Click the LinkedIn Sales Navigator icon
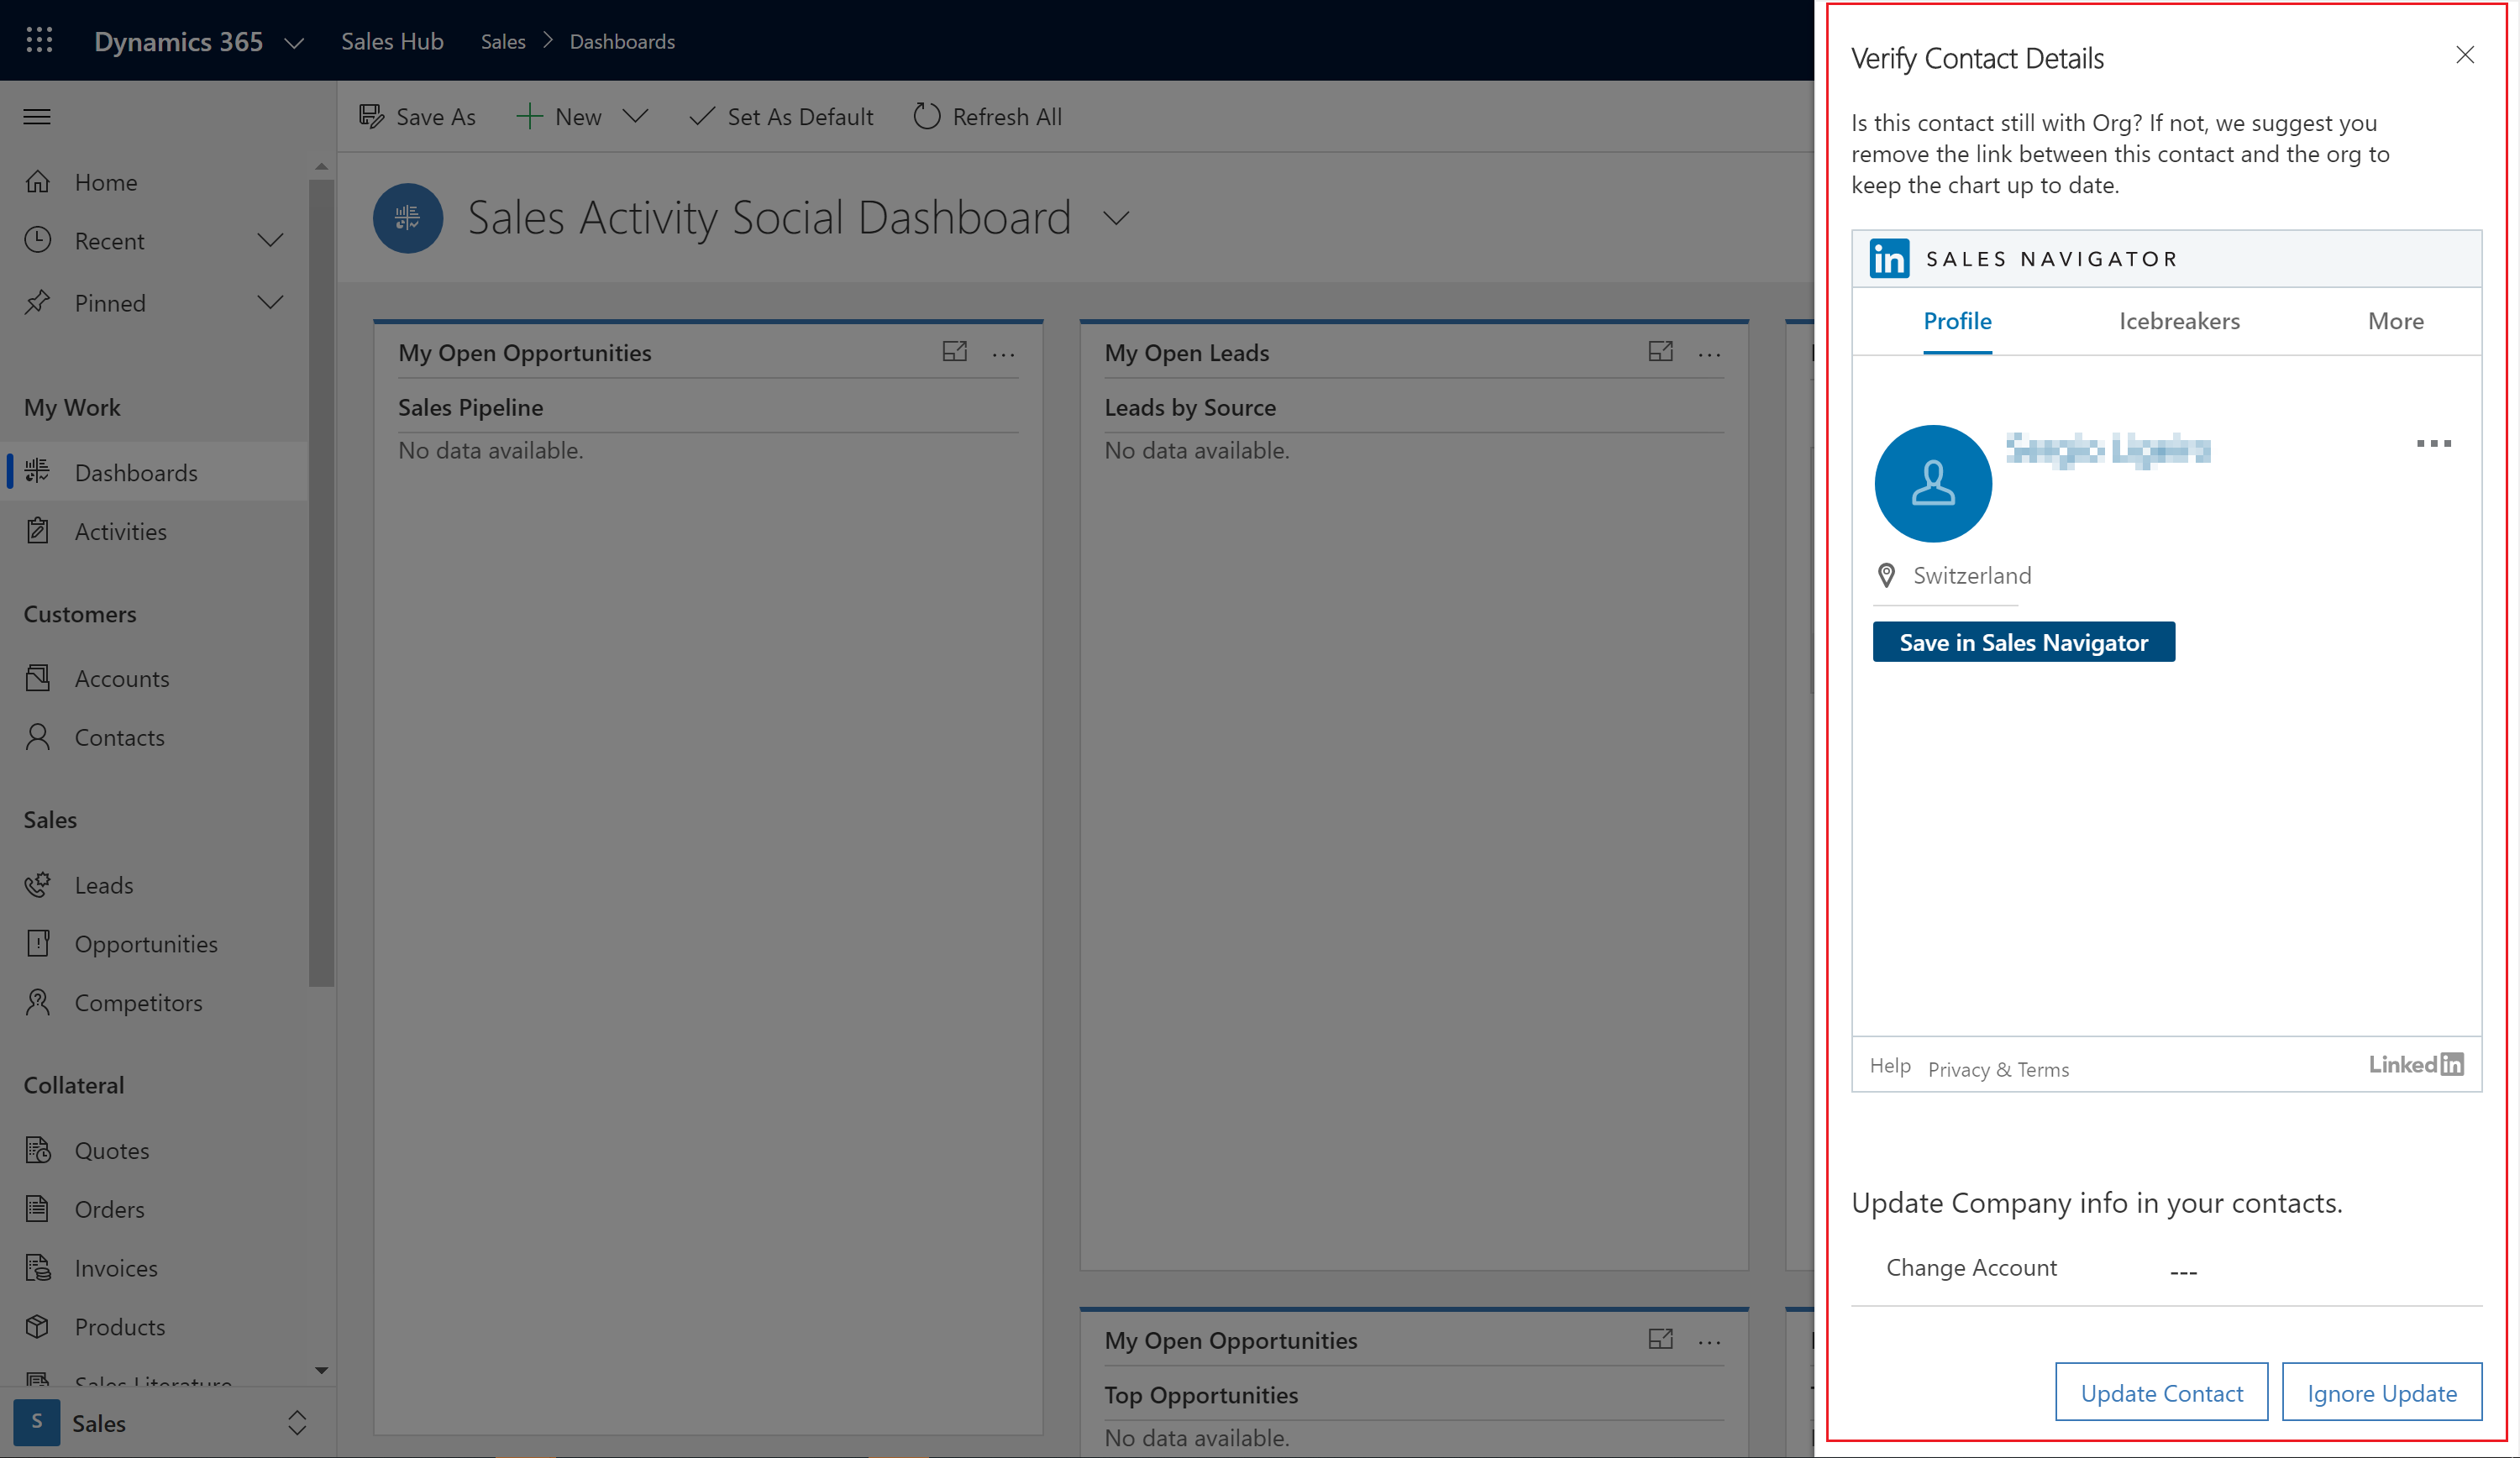 (1890, 257)
